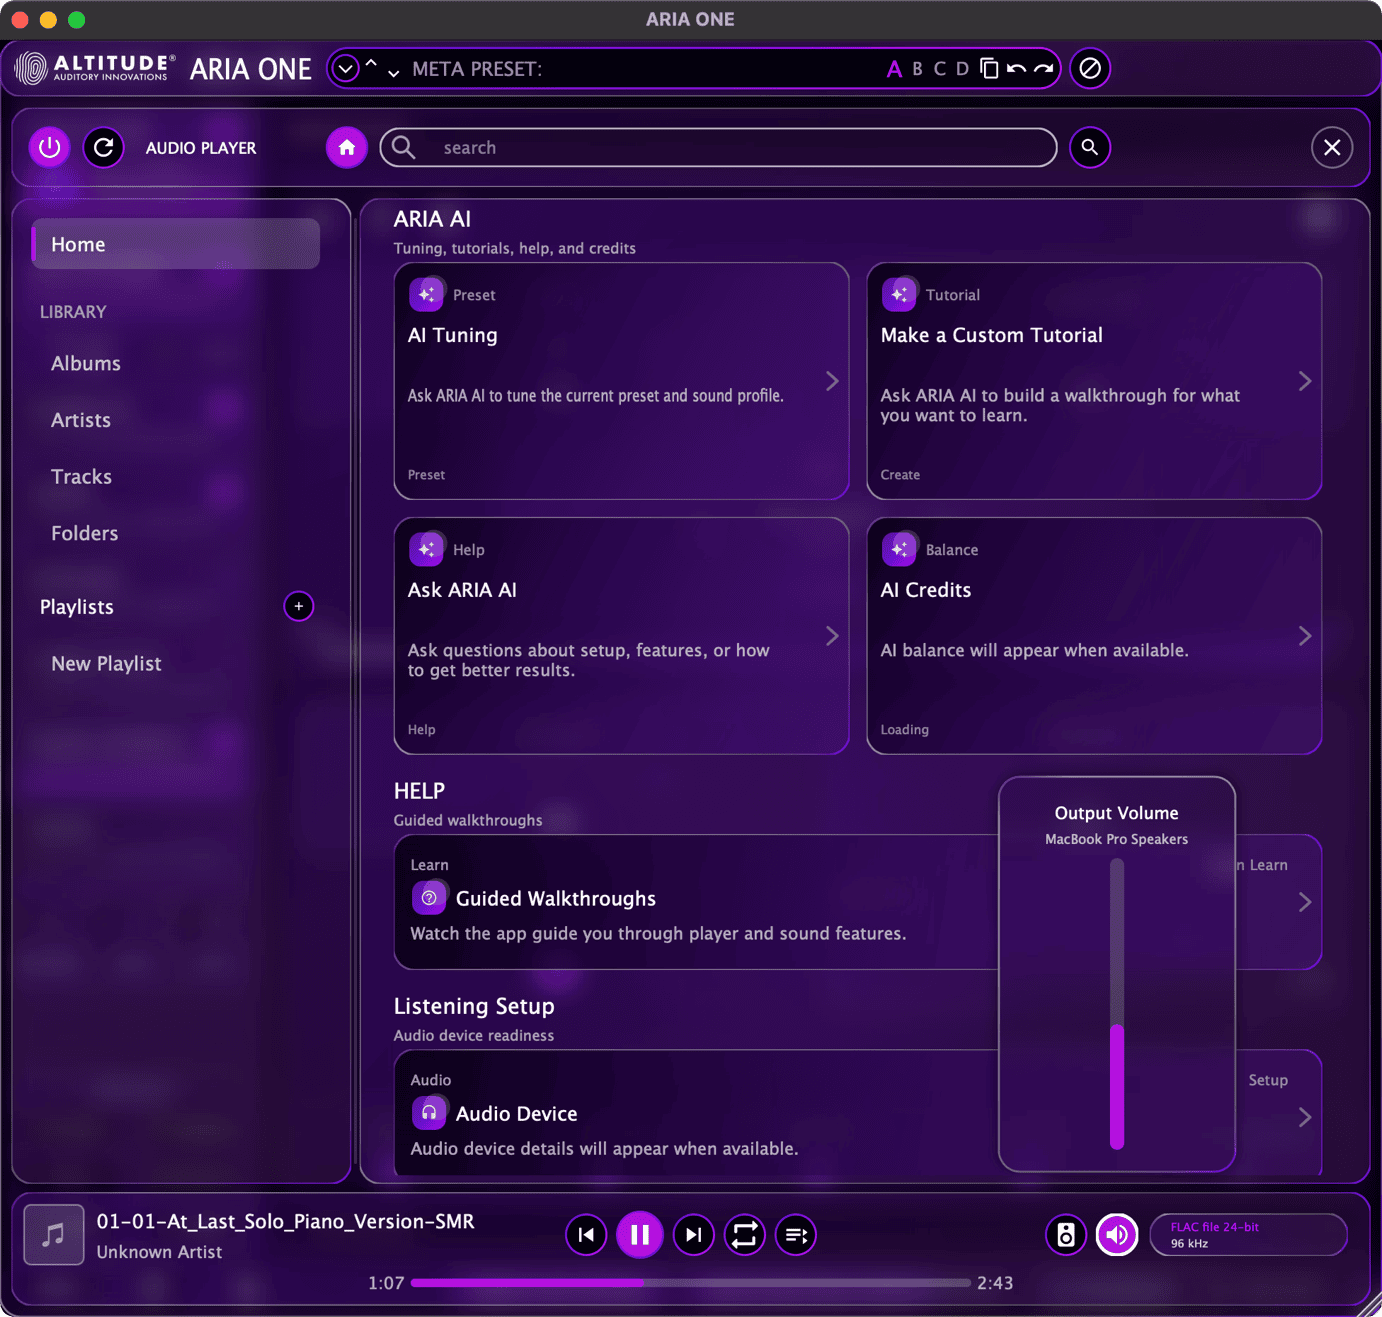Screen dimensions: 1382x1317
Task: Open Make a Custom Tutorial card
Action: click(1094, 381)
